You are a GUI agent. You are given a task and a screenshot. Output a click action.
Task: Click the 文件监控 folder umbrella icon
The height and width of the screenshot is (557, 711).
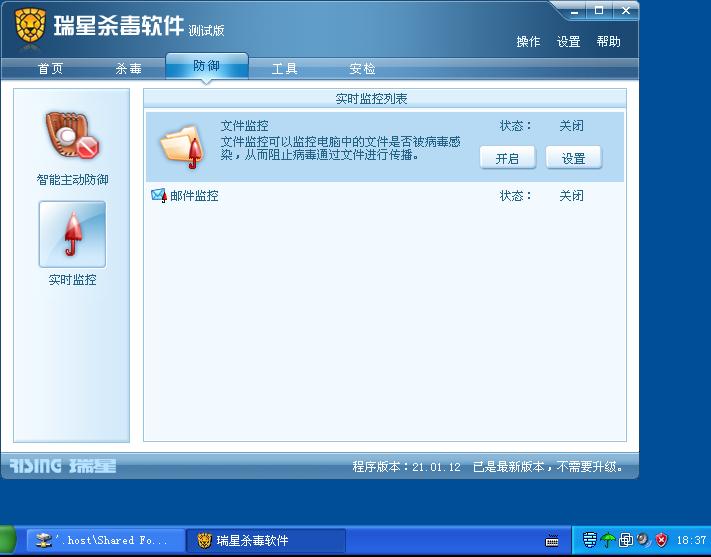(181, 147)
